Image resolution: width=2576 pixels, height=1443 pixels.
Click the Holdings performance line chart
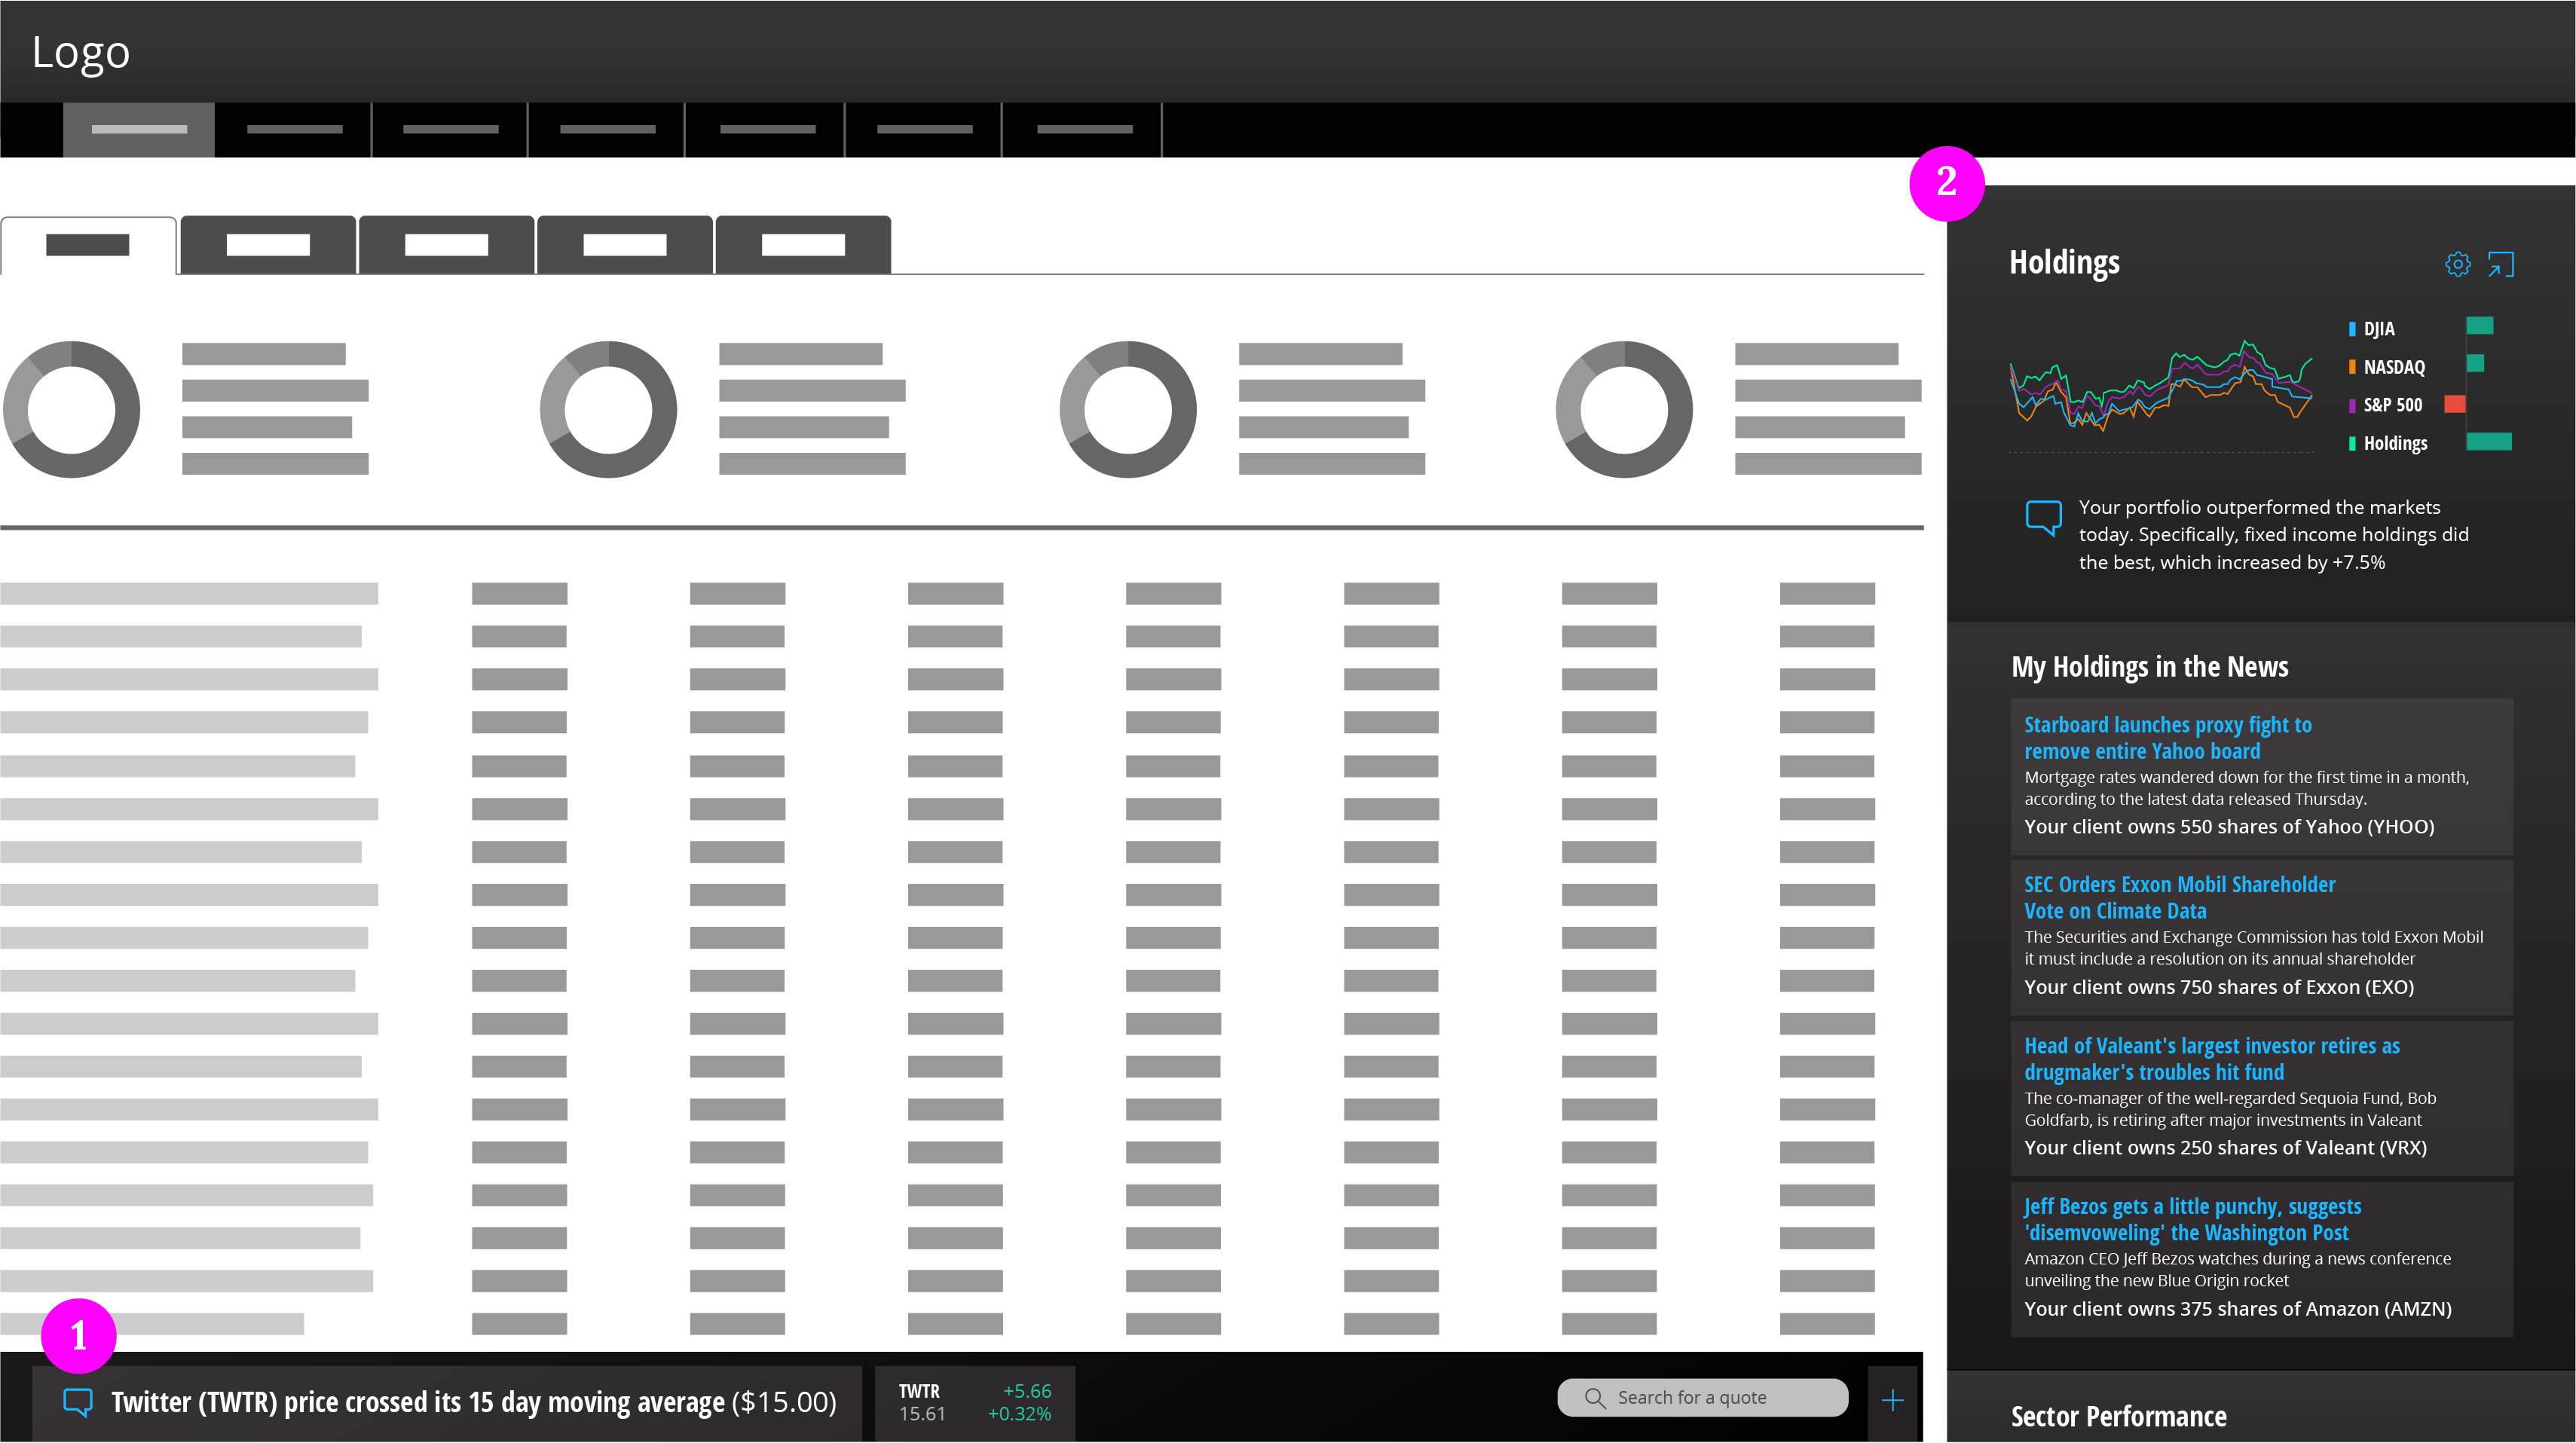[x=2161, y=386]
